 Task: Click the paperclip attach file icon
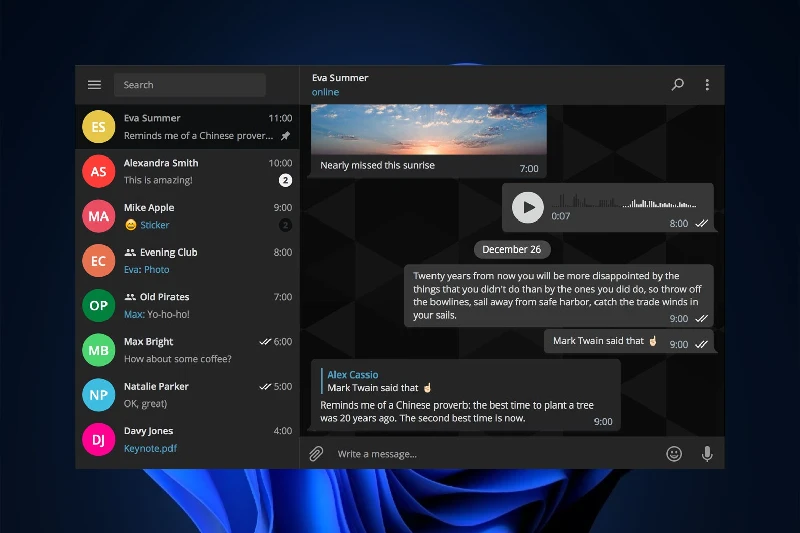[x=316, y=454]
